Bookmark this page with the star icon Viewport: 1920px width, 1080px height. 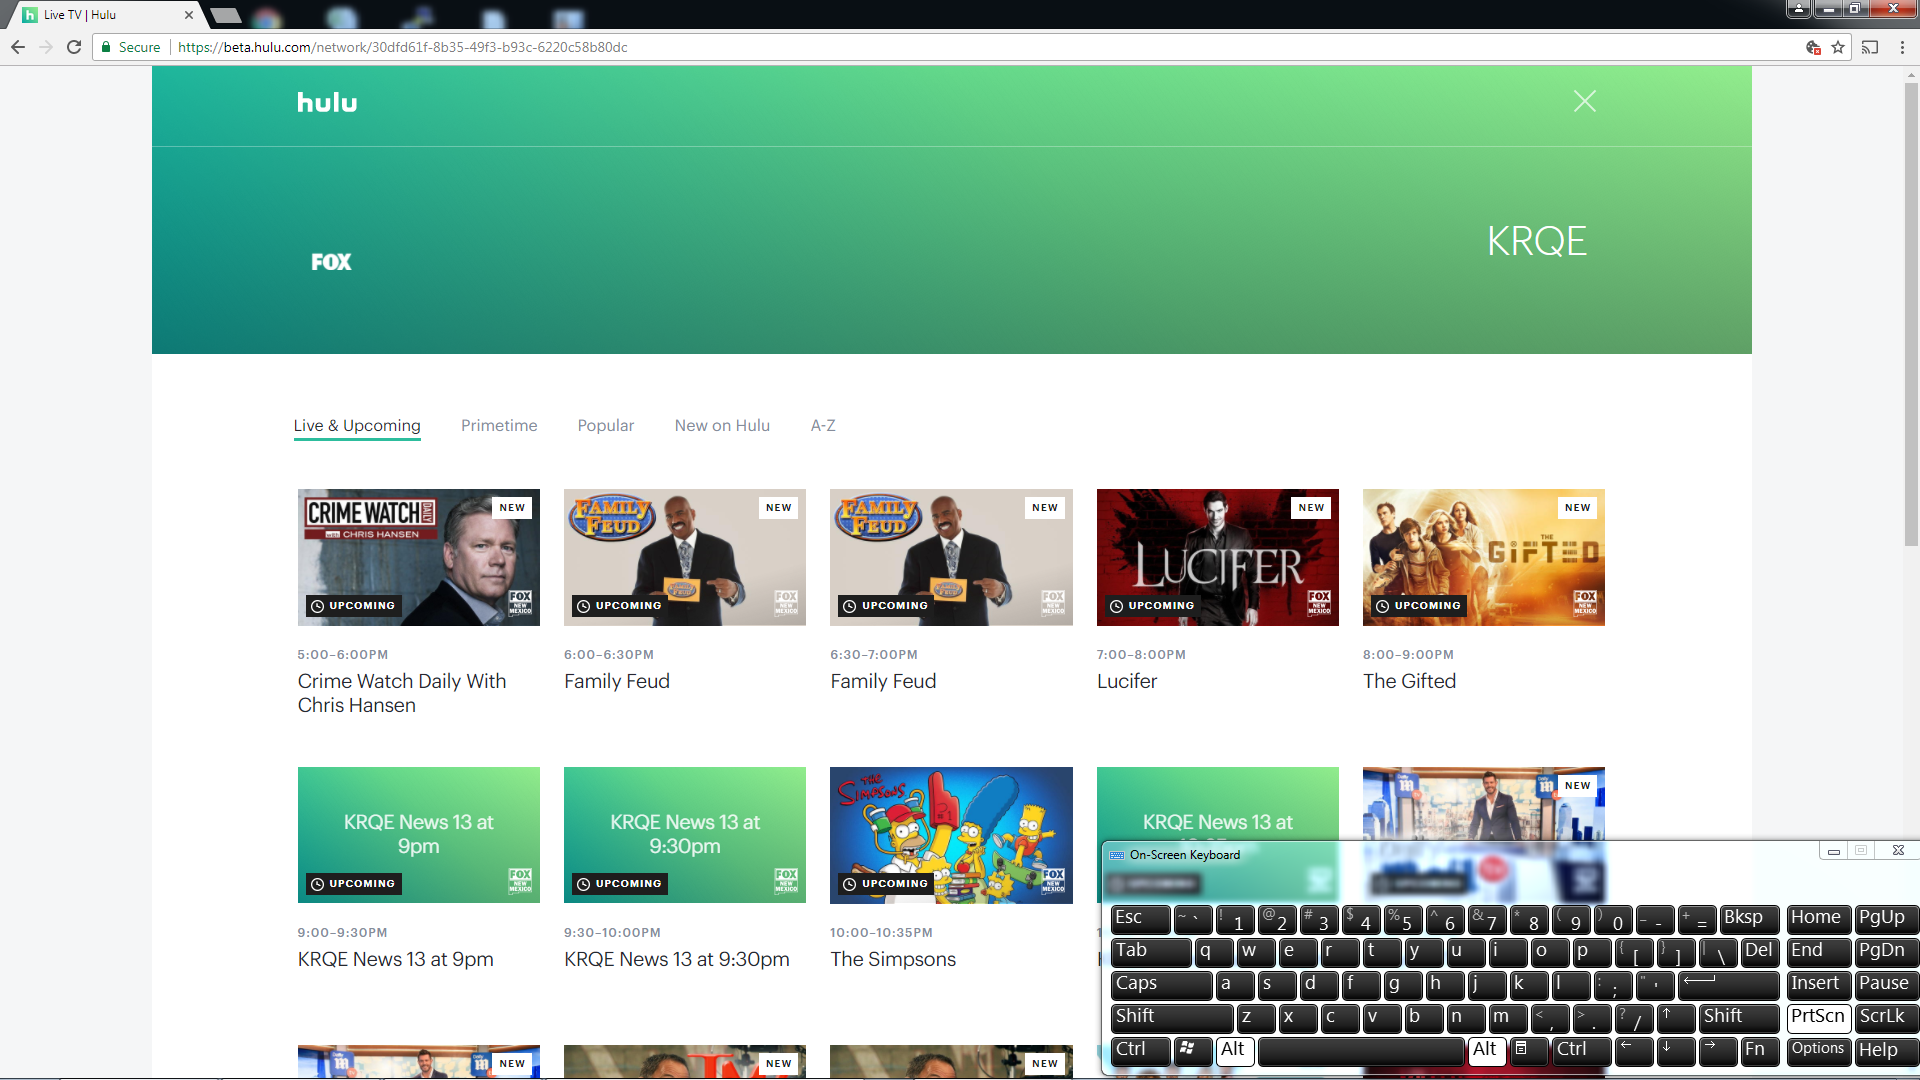(1838, 47)
